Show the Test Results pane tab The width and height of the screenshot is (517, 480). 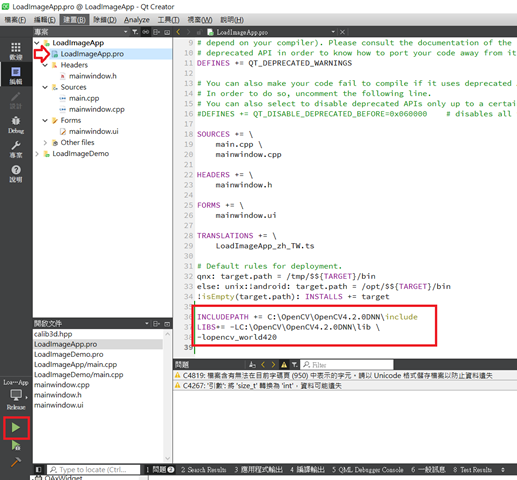(x=472, y=470)
